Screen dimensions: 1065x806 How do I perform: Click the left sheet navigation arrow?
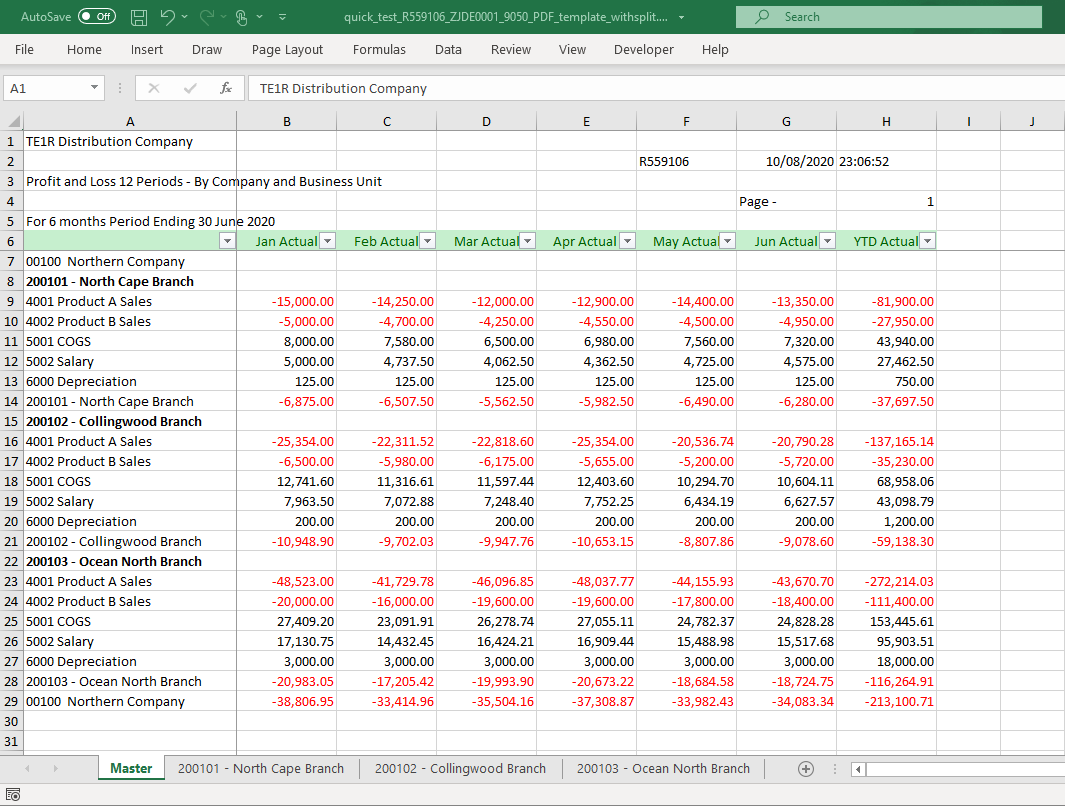[27, 768]
